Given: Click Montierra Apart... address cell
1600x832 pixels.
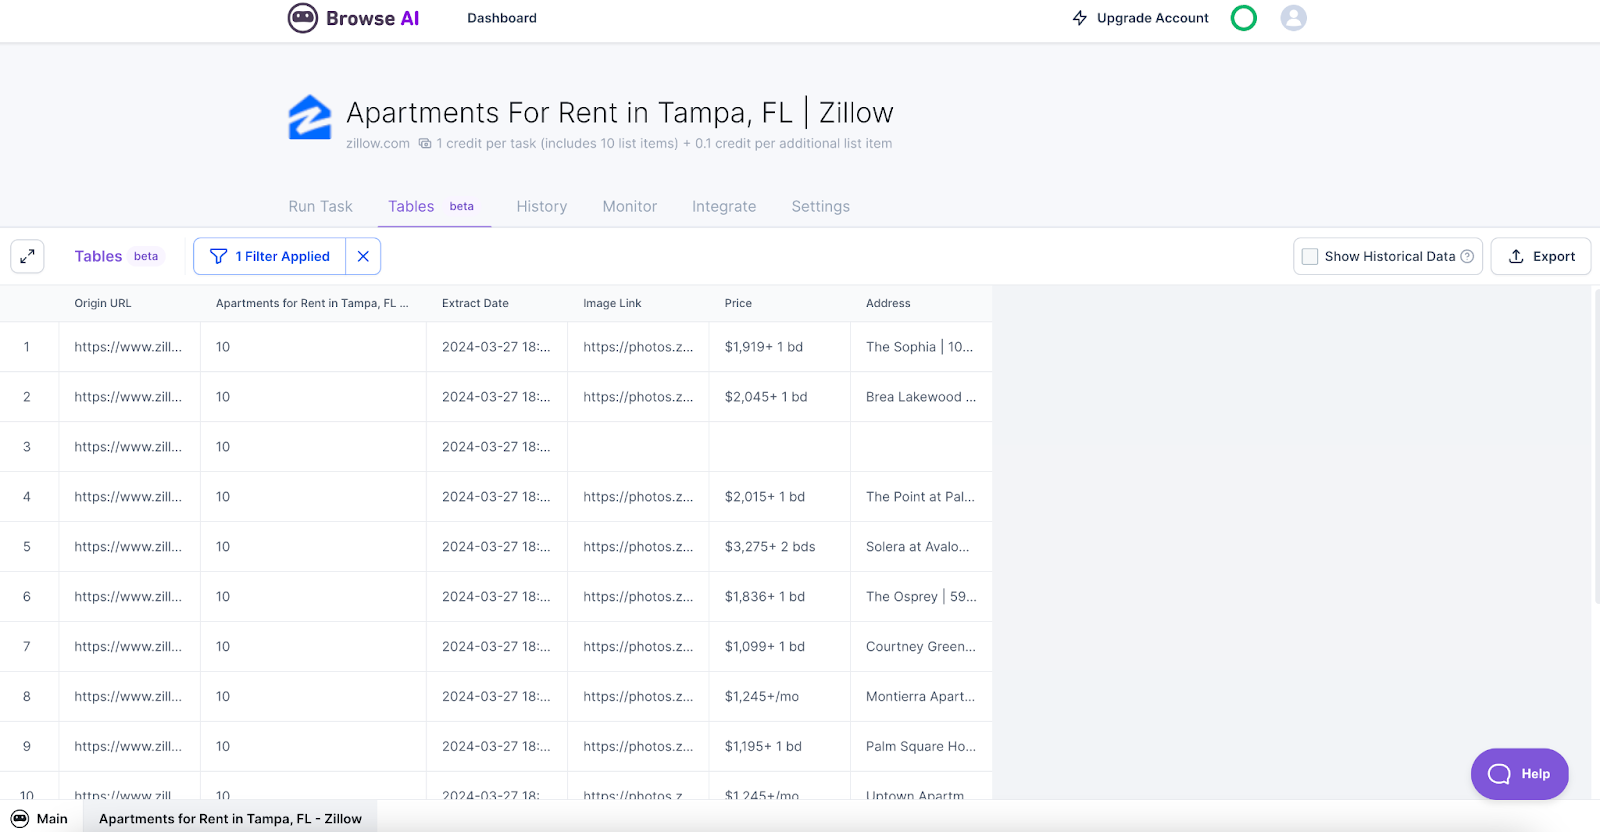Looking at the screenshot, I should [921, 697].
